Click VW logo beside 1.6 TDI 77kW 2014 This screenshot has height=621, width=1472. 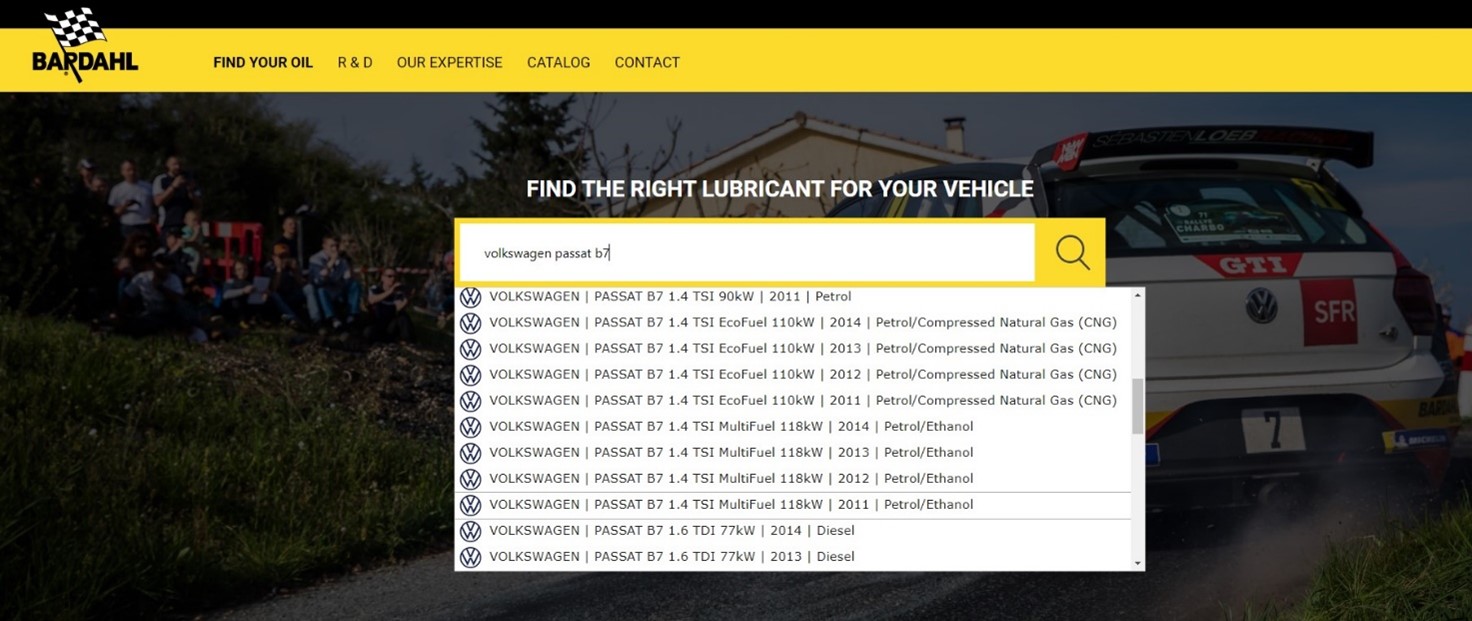point(470,531)
